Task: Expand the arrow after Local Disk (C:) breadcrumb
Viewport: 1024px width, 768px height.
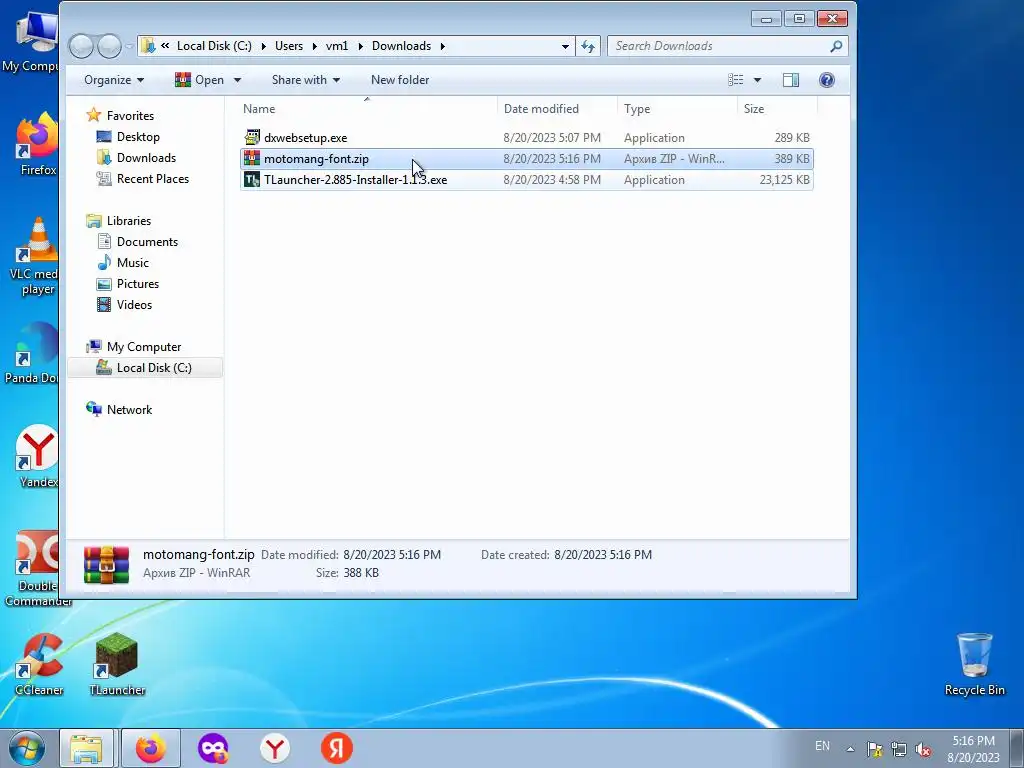Action: [x=263, y=46]
